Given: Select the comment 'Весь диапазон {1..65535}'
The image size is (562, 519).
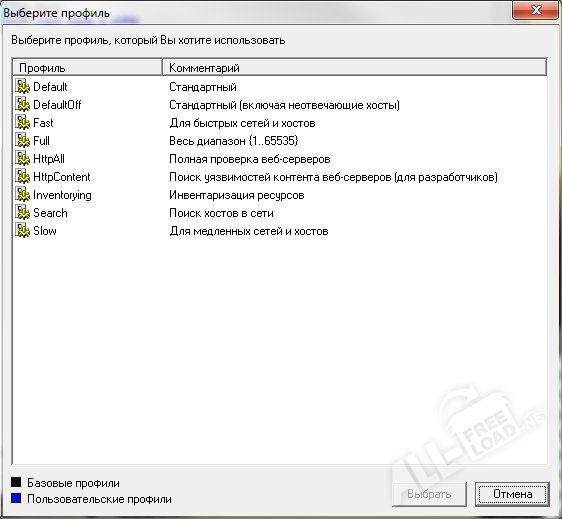Looking at the screenshot, I should (234, 141).
